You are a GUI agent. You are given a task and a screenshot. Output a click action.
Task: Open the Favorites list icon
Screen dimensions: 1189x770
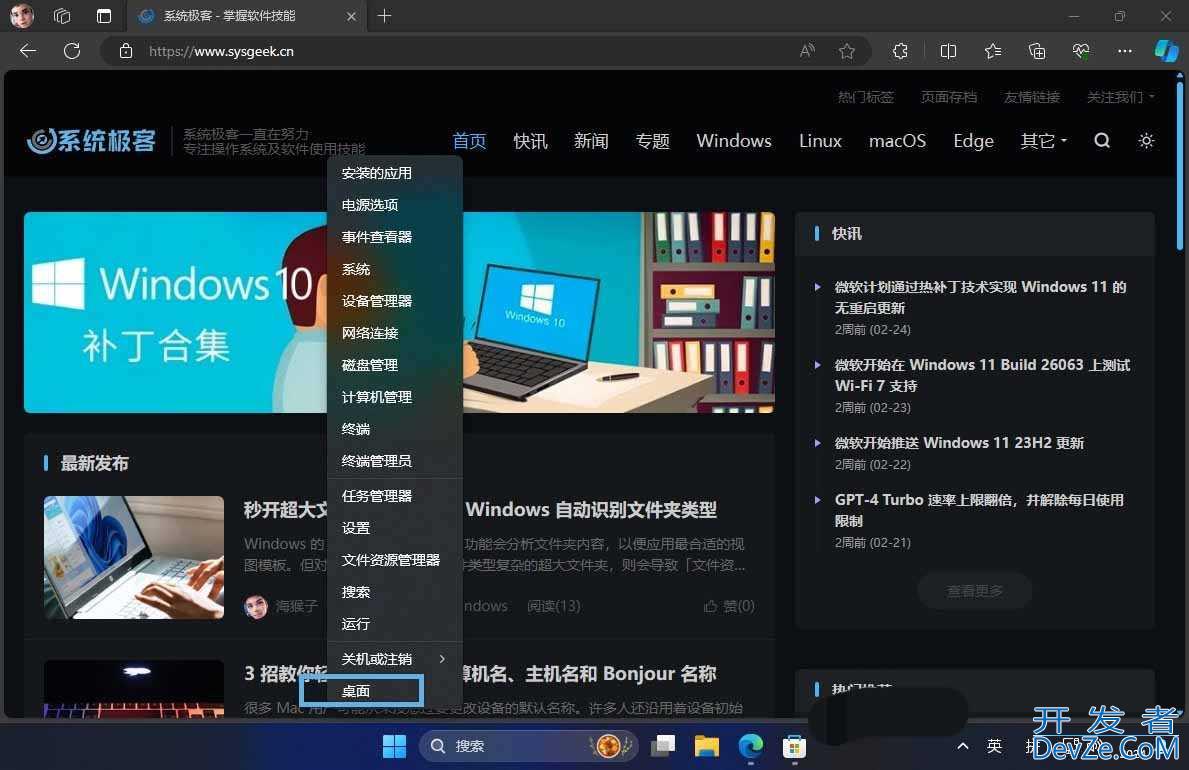tap(993, 51)
